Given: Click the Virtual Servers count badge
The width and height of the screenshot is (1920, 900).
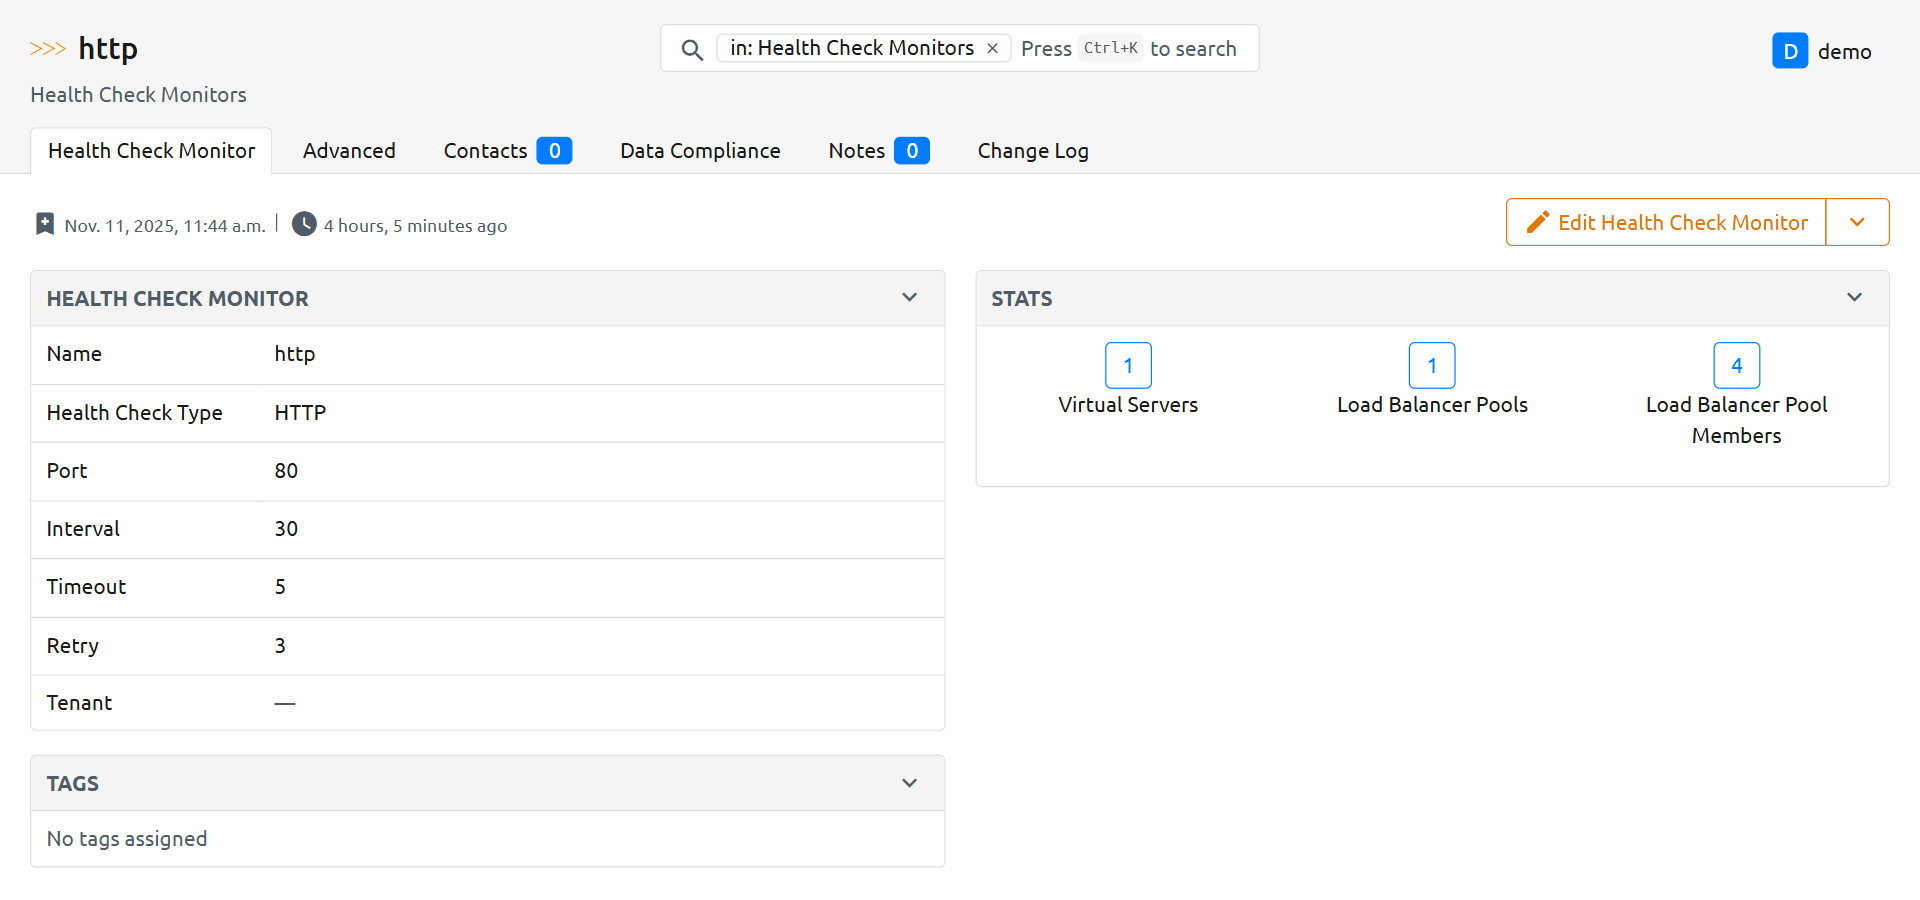Looking at the screenshot, I should pyautogui.click(x=1128, y=365).
